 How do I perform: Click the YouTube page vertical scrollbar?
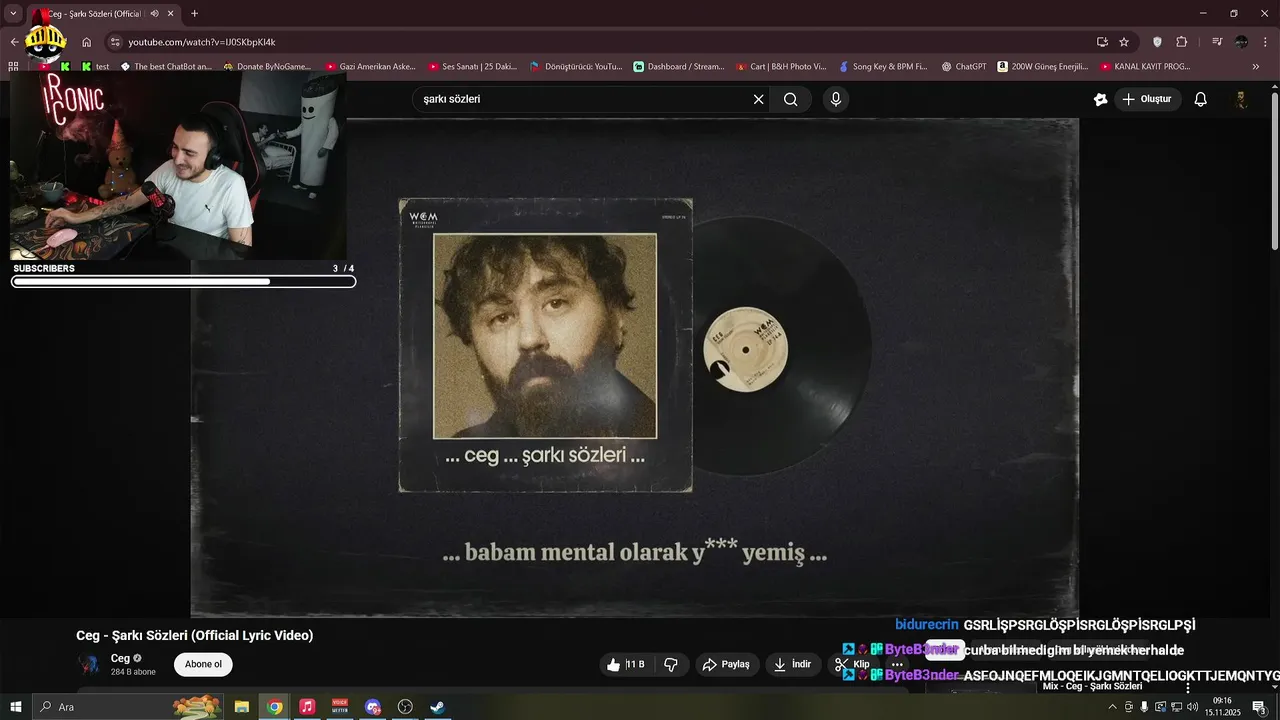point(1274,170)
